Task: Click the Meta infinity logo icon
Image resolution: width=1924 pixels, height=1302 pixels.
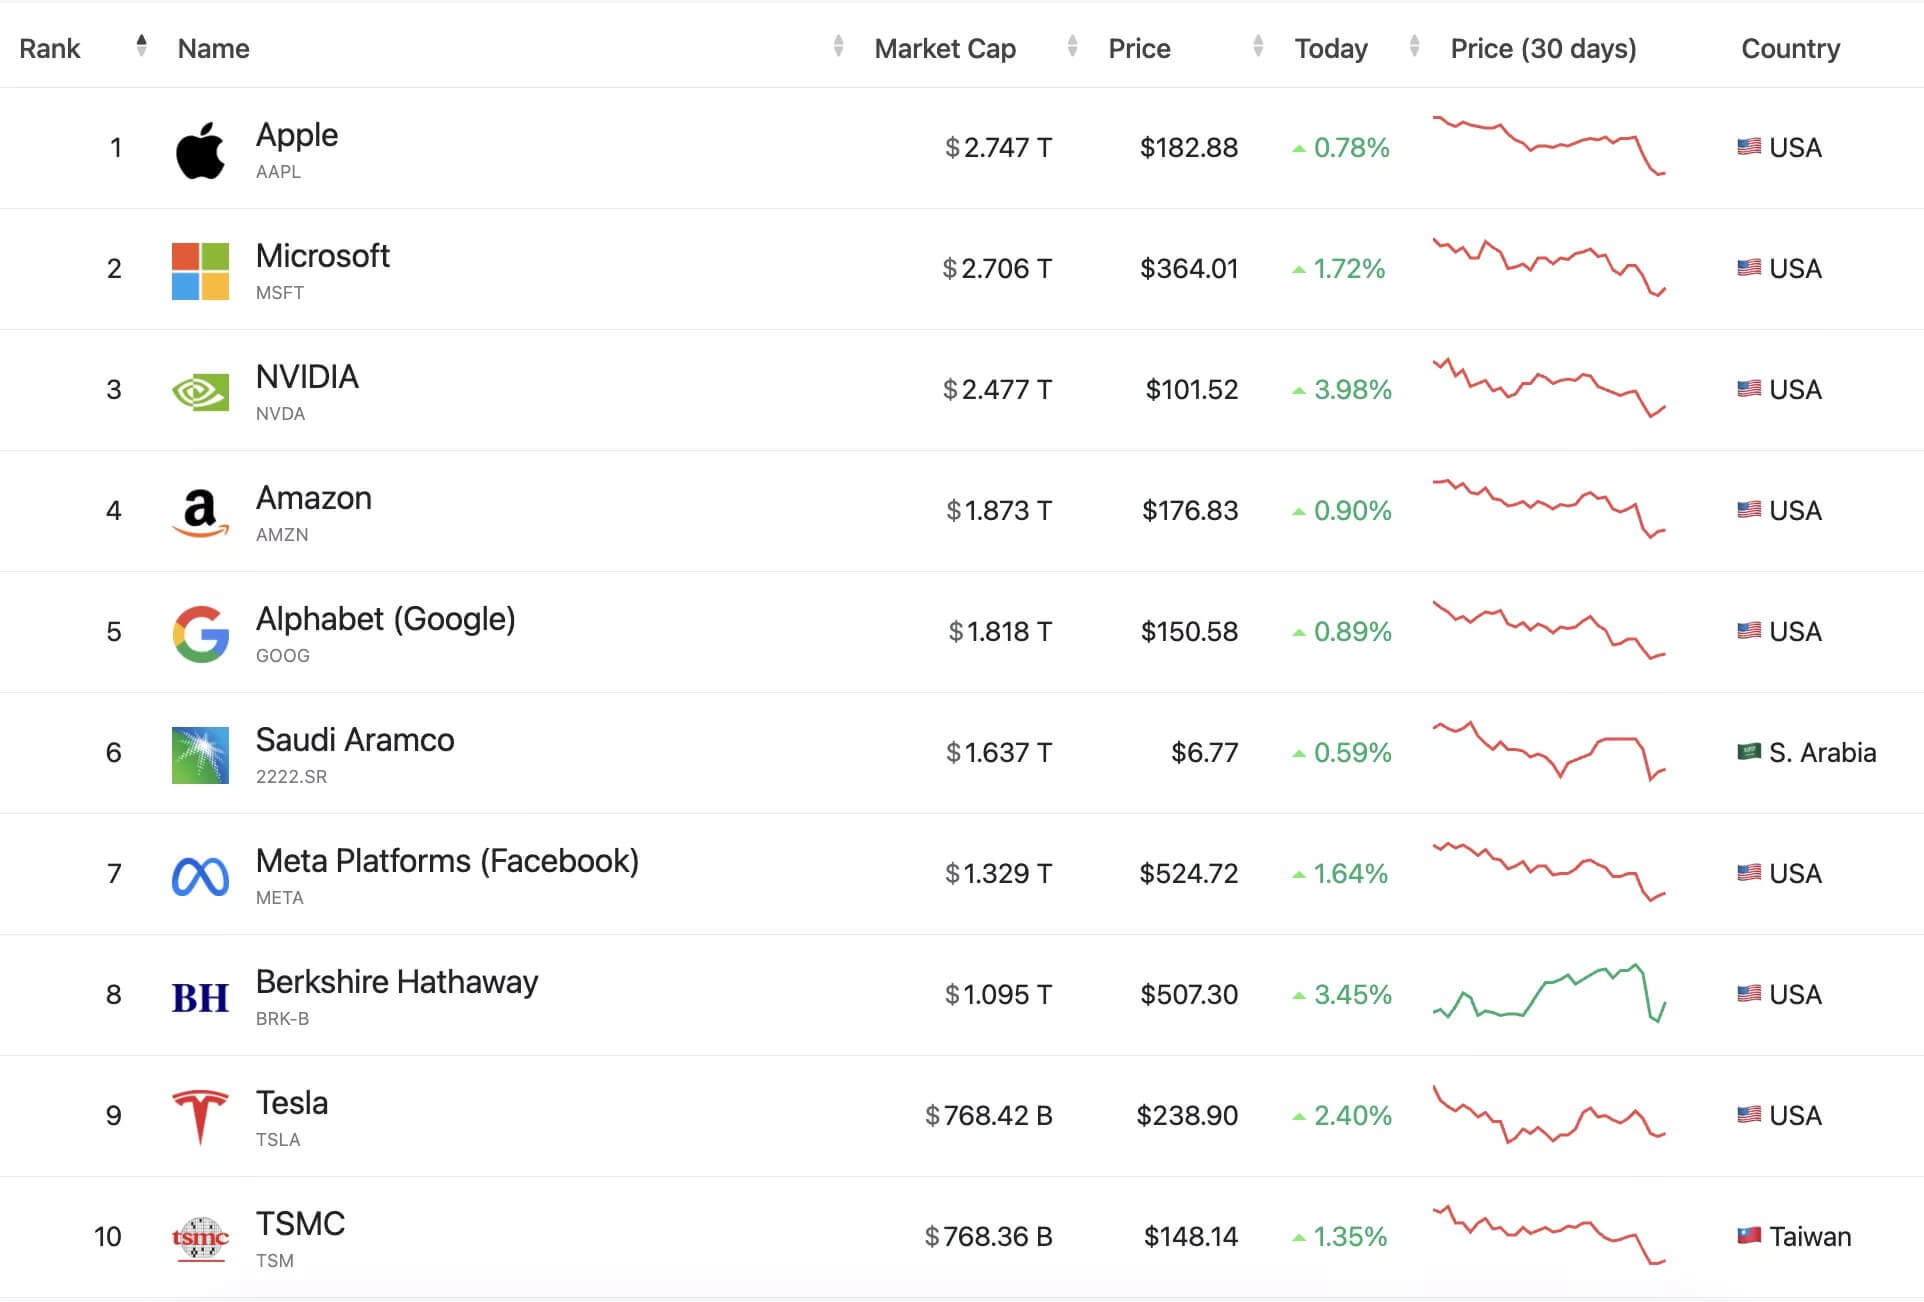Action: pos(200,877)
